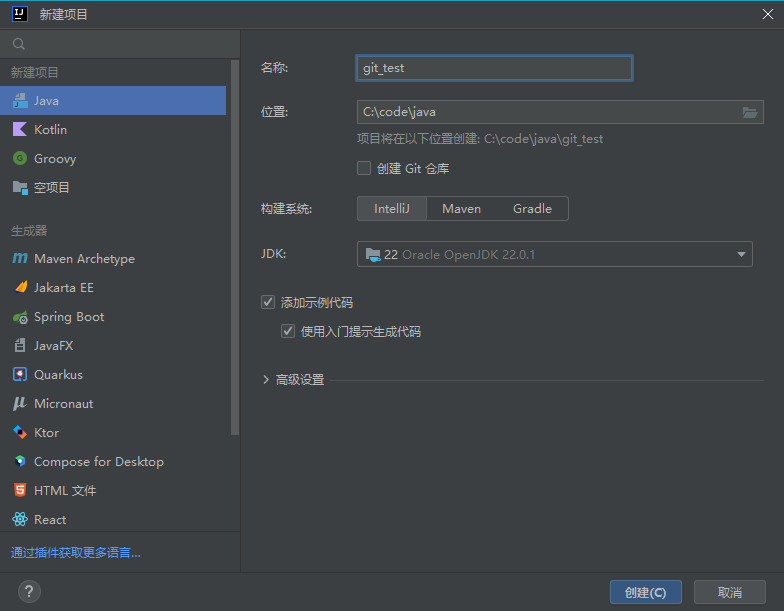Click the empty project folder icon
Viewport: 784px width, 611px height.
[20, 188]
